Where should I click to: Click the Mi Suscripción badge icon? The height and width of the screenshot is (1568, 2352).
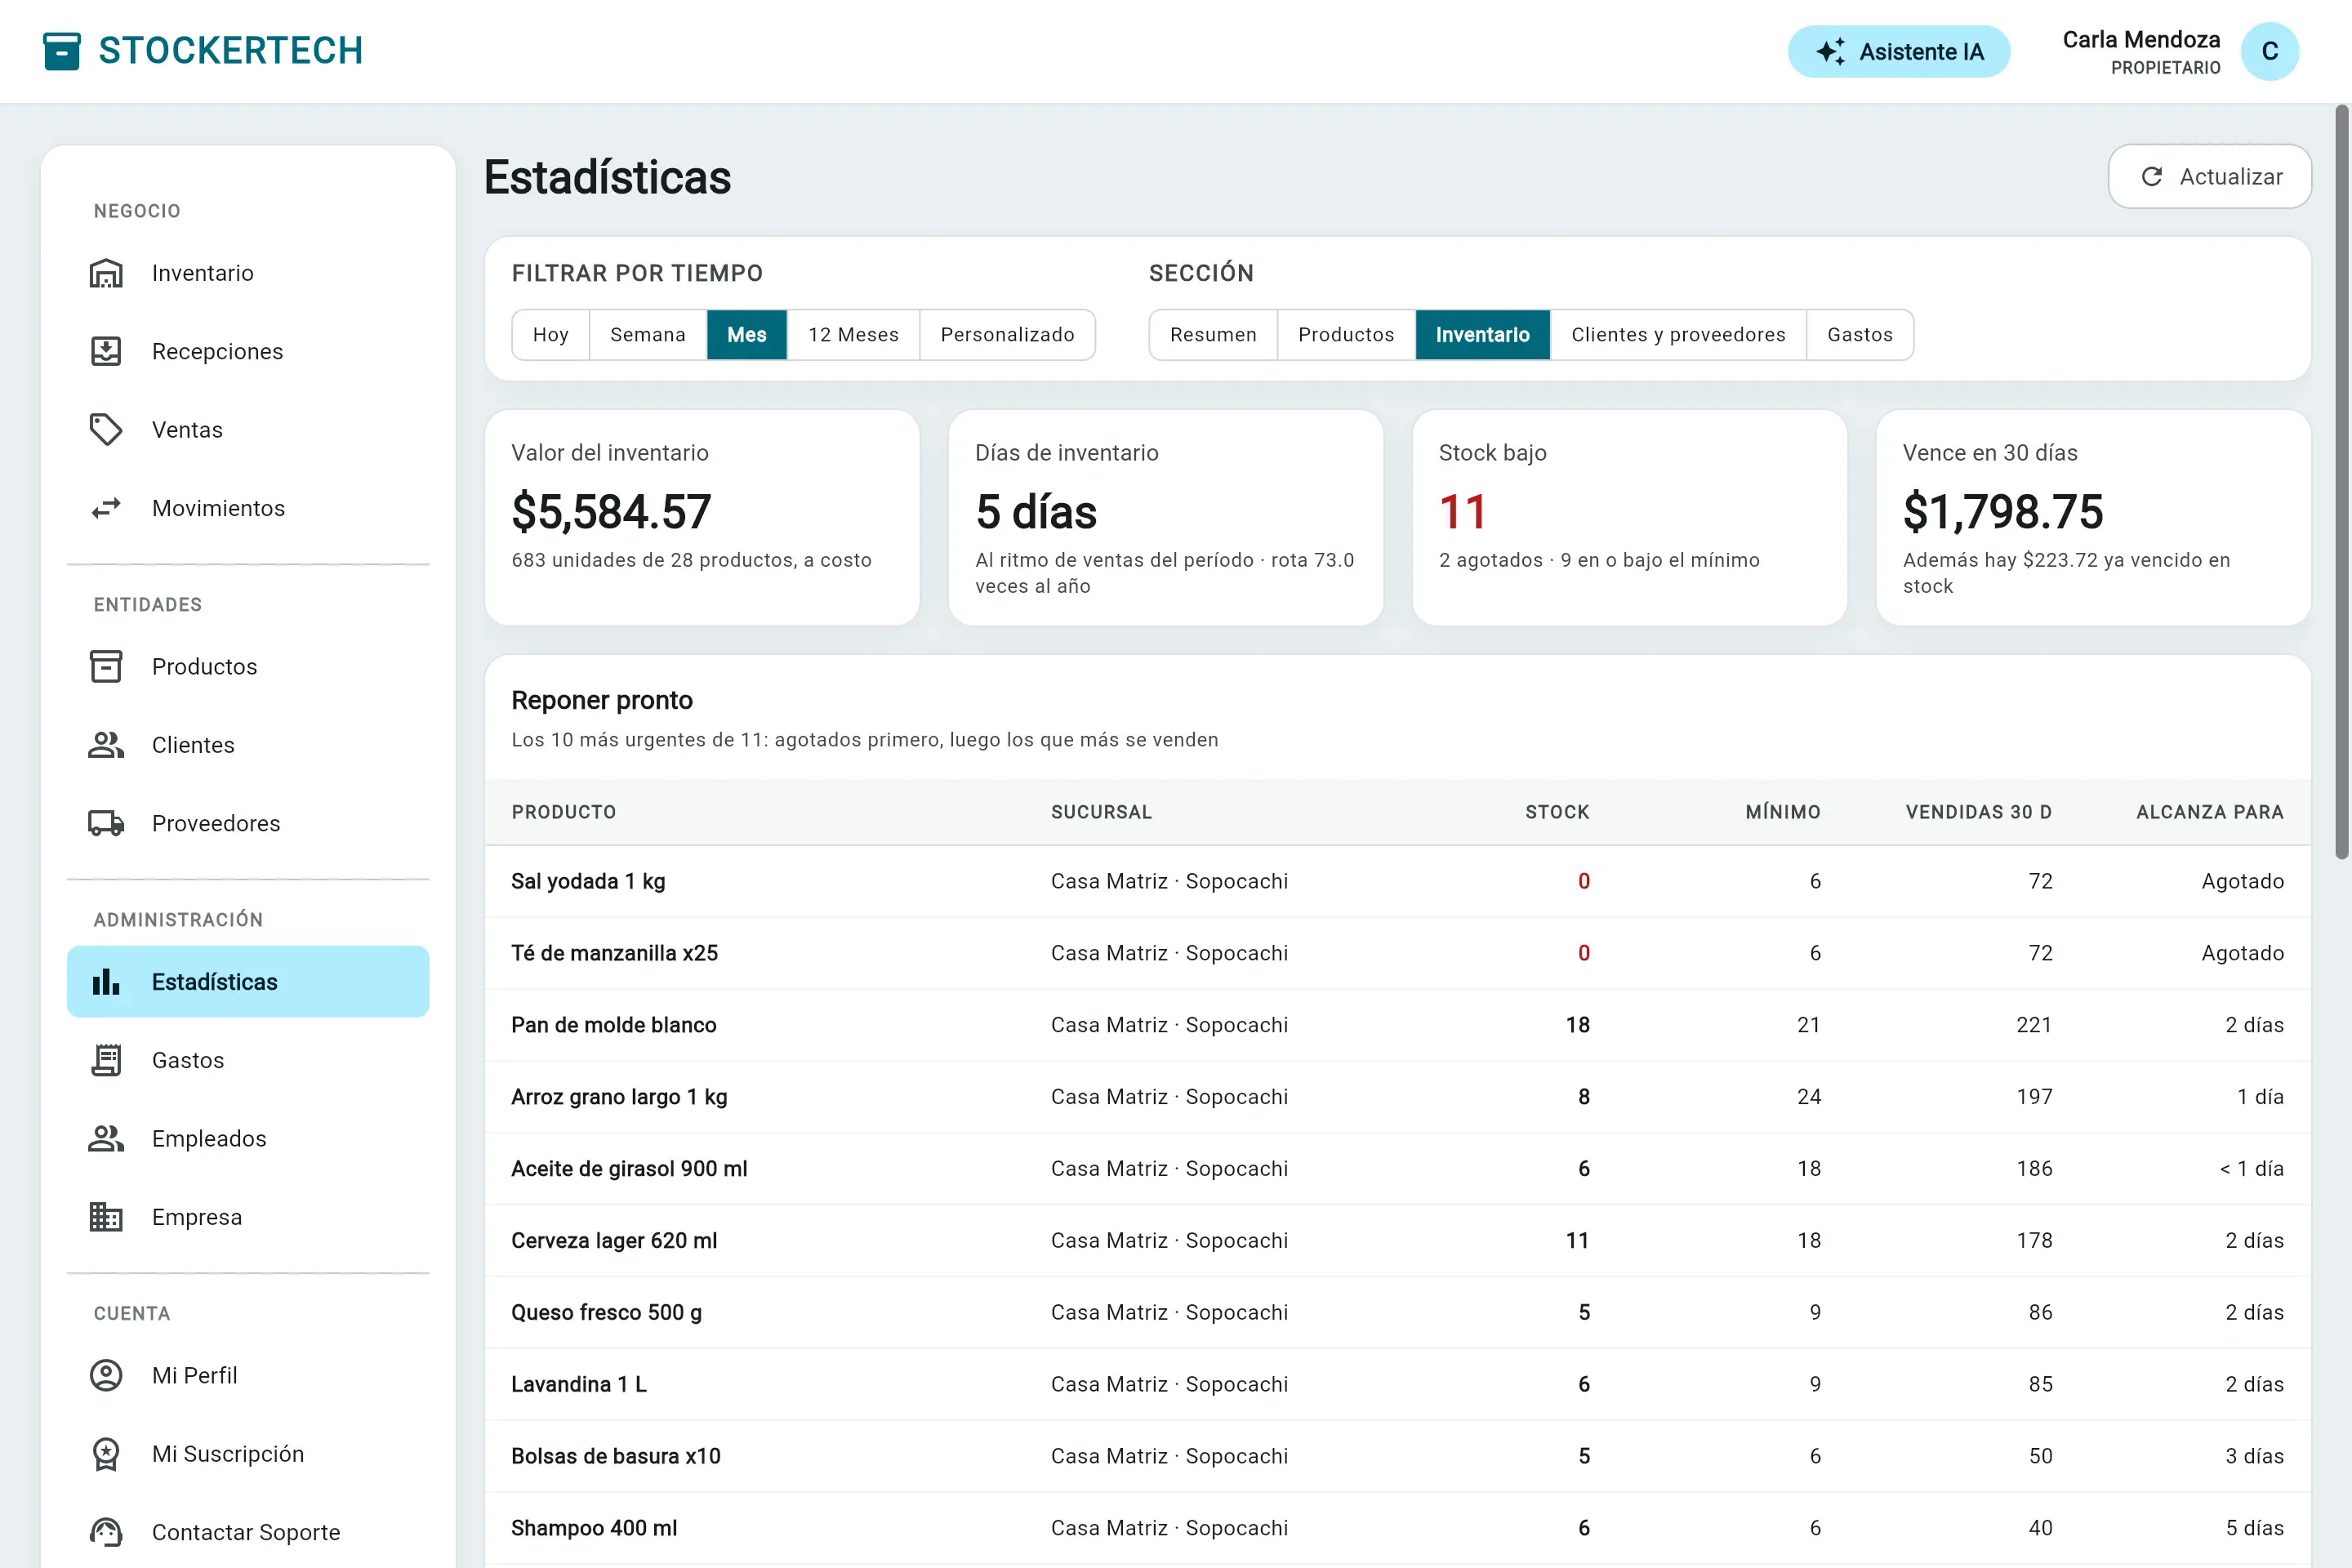tap(106, 1454)
